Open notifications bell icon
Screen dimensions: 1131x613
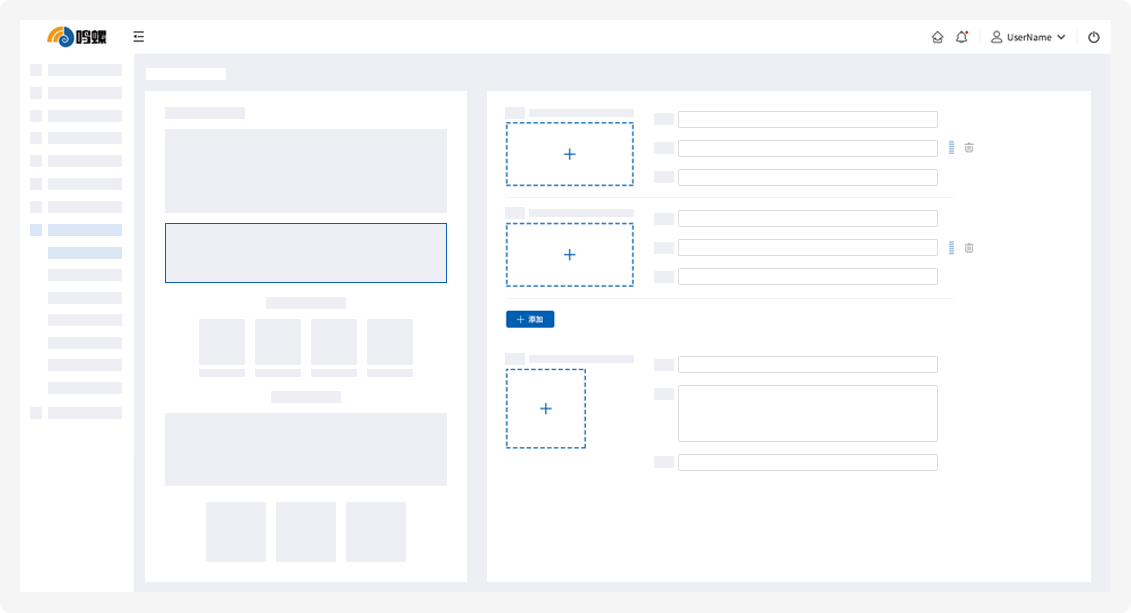point(961,37)
